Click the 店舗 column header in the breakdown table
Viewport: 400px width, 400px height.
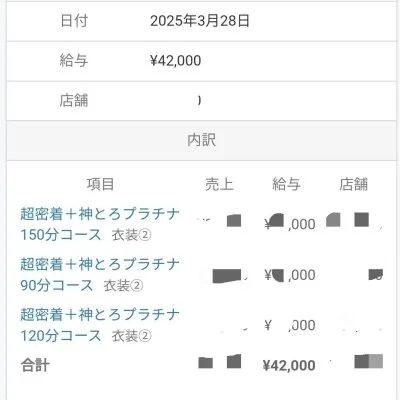(x=354, y=184)
